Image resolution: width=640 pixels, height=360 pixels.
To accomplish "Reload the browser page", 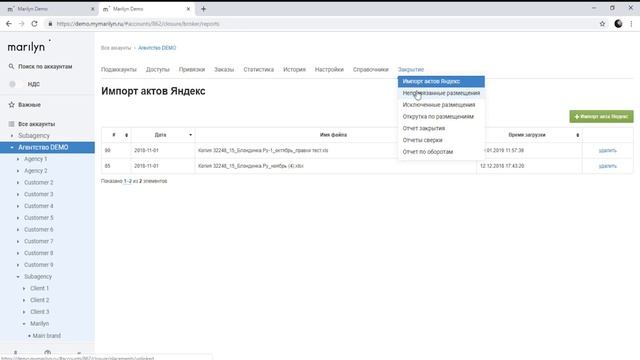I will pos(34,24).
